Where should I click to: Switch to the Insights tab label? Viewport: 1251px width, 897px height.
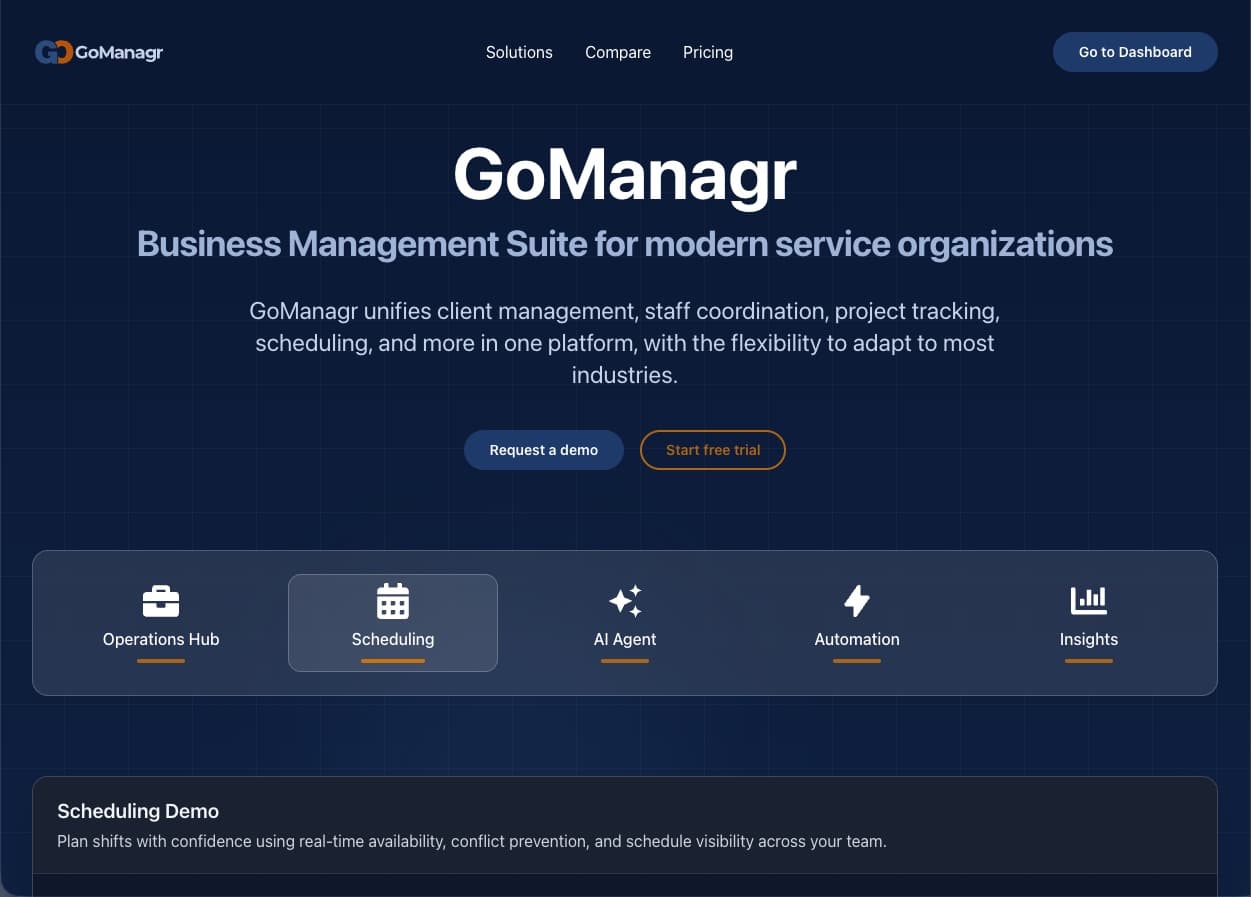pyautogui.click(x=1089, y=639)
